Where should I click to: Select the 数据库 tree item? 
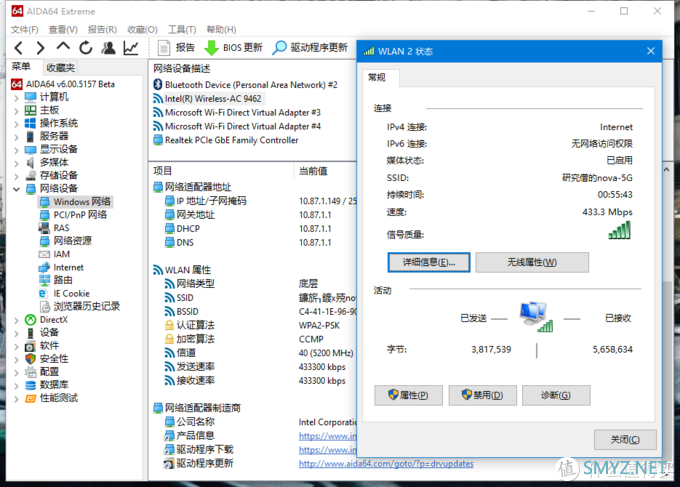click(x=47, y=385)
